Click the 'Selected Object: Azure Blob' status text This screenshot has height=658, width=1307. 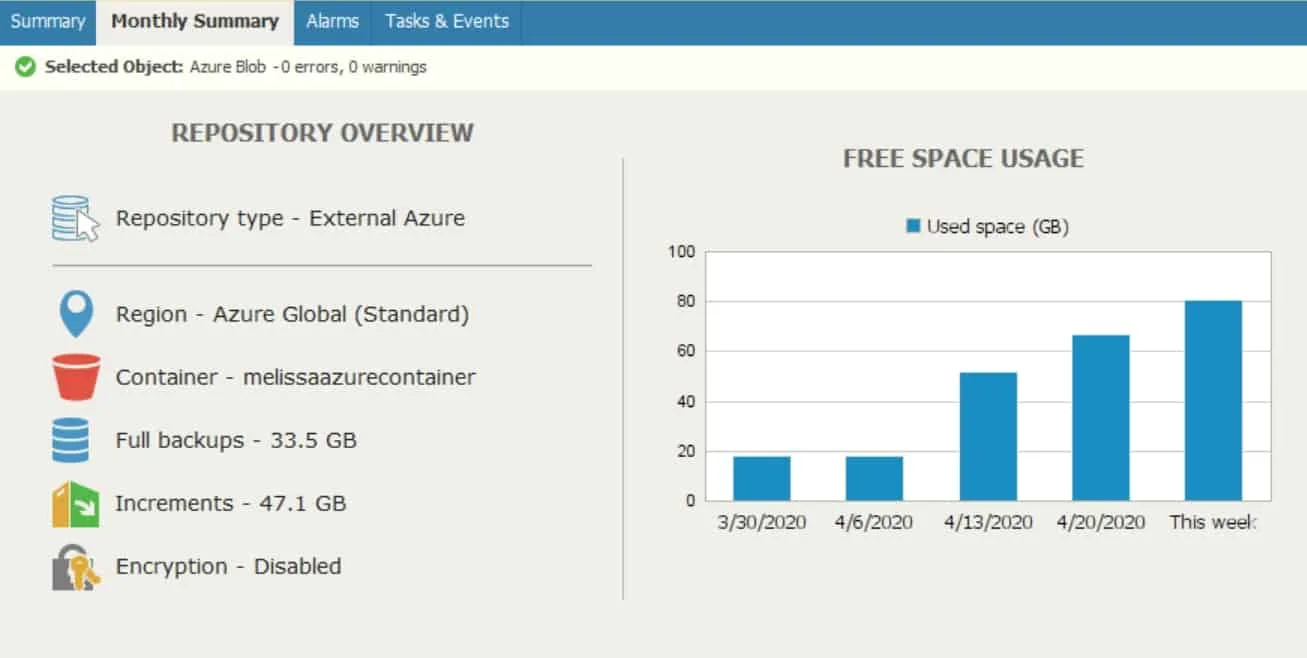155,67
